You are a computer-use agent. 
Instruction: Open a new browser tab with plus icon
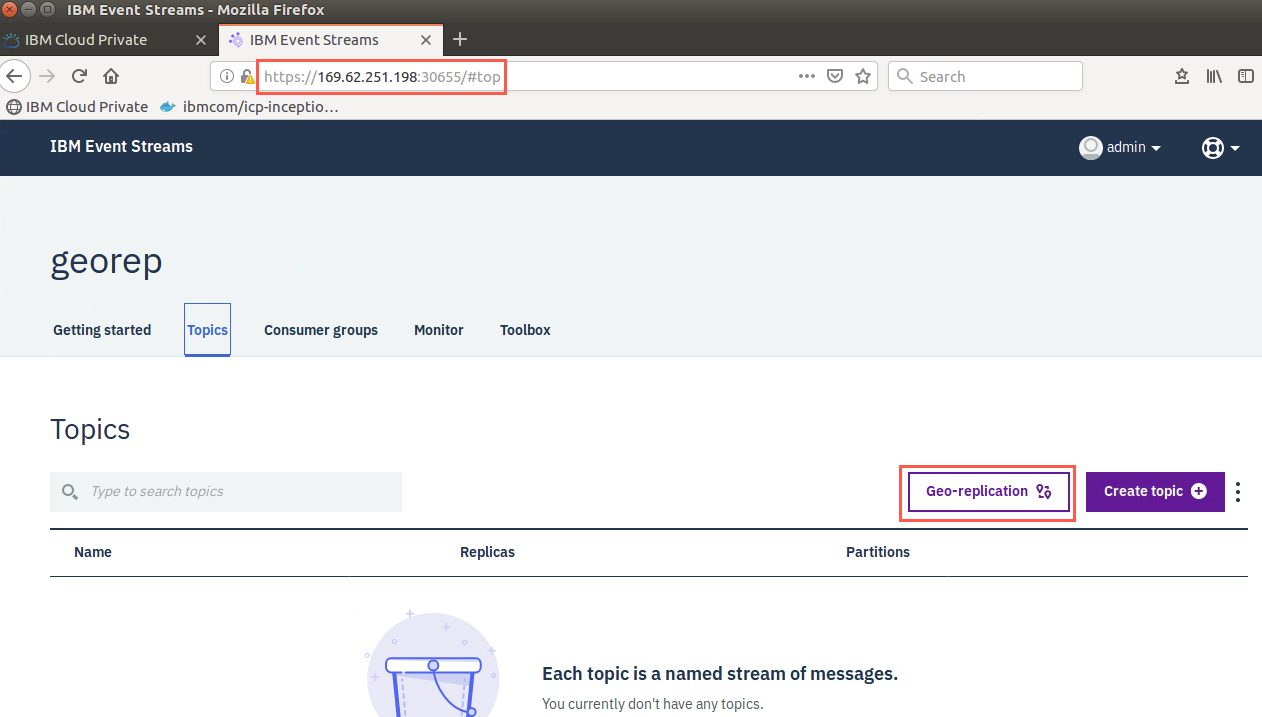click(460, 39)
